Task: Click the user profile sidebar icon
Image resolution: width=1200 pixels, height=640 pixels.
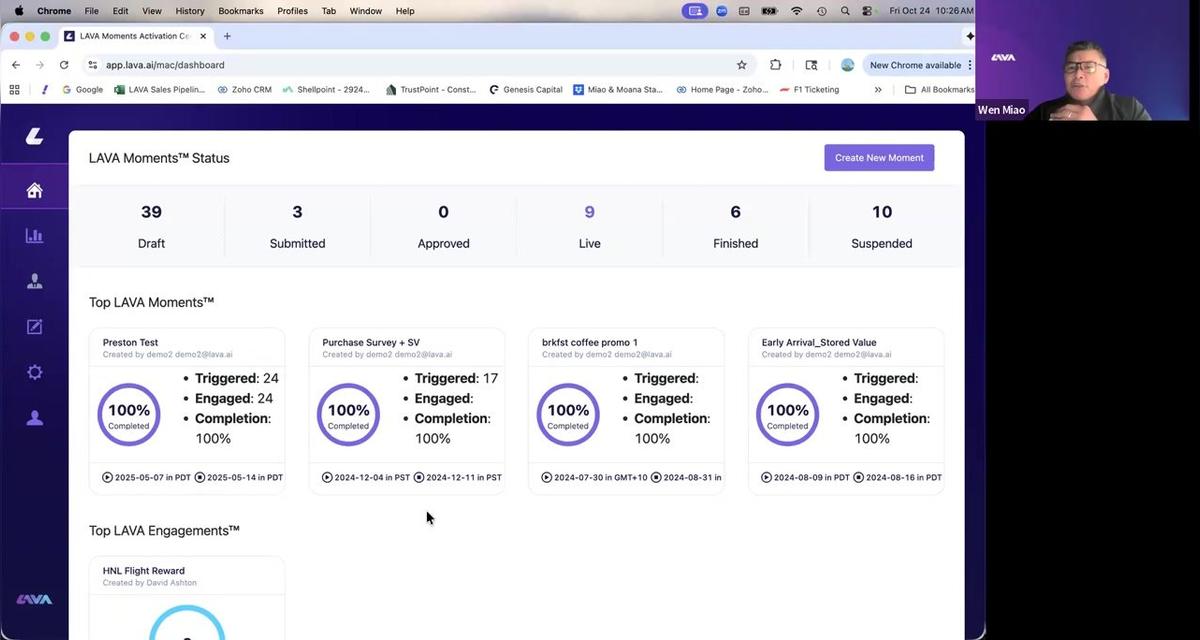Action: (x=34, y=418)
